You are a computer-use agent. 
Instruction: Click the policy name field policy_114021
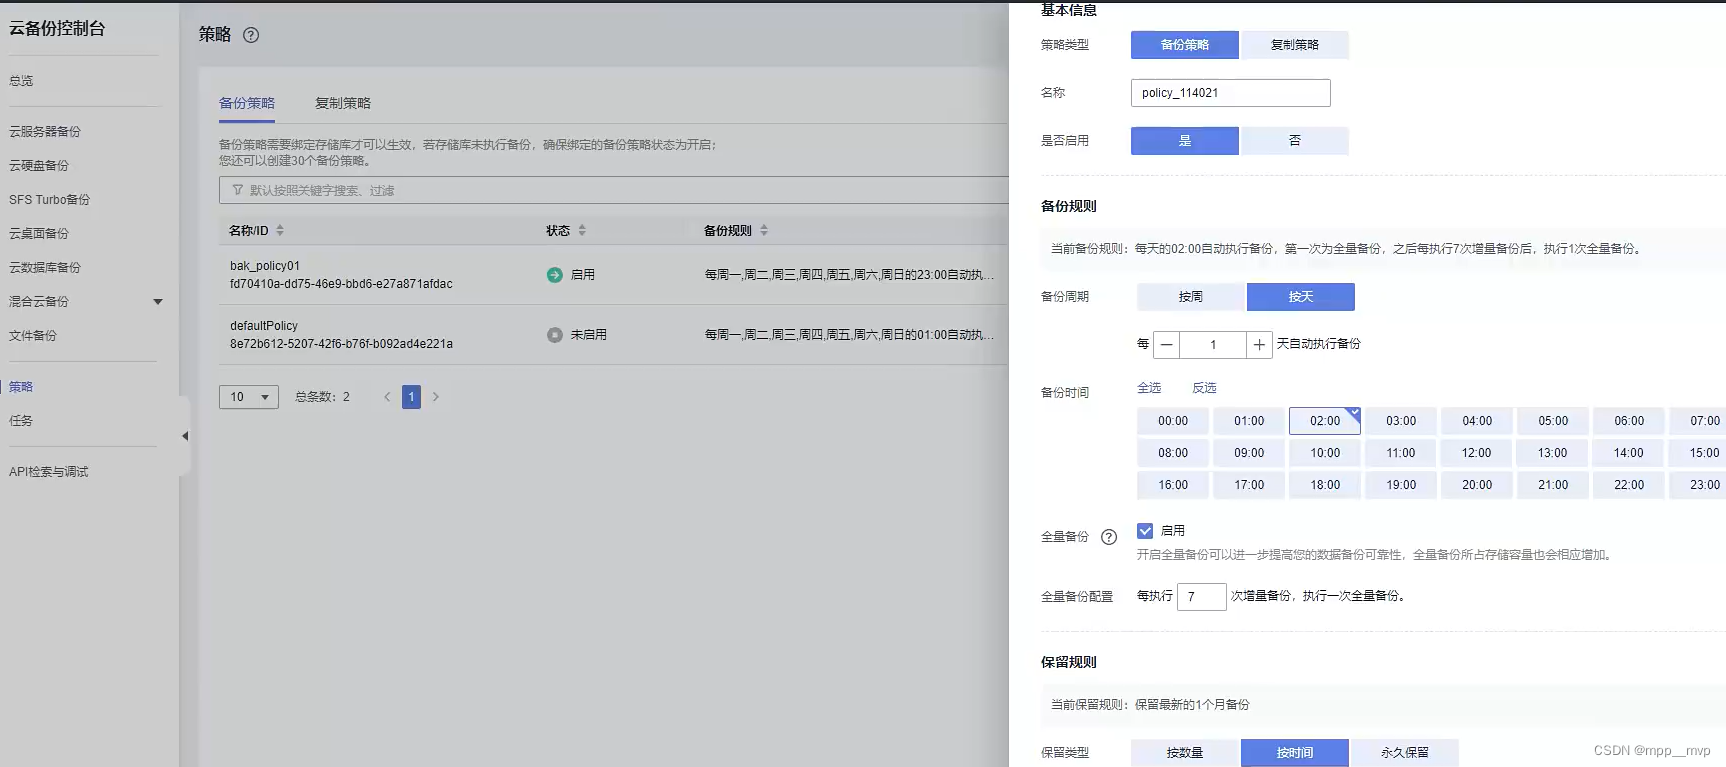tap(1231, 93)
